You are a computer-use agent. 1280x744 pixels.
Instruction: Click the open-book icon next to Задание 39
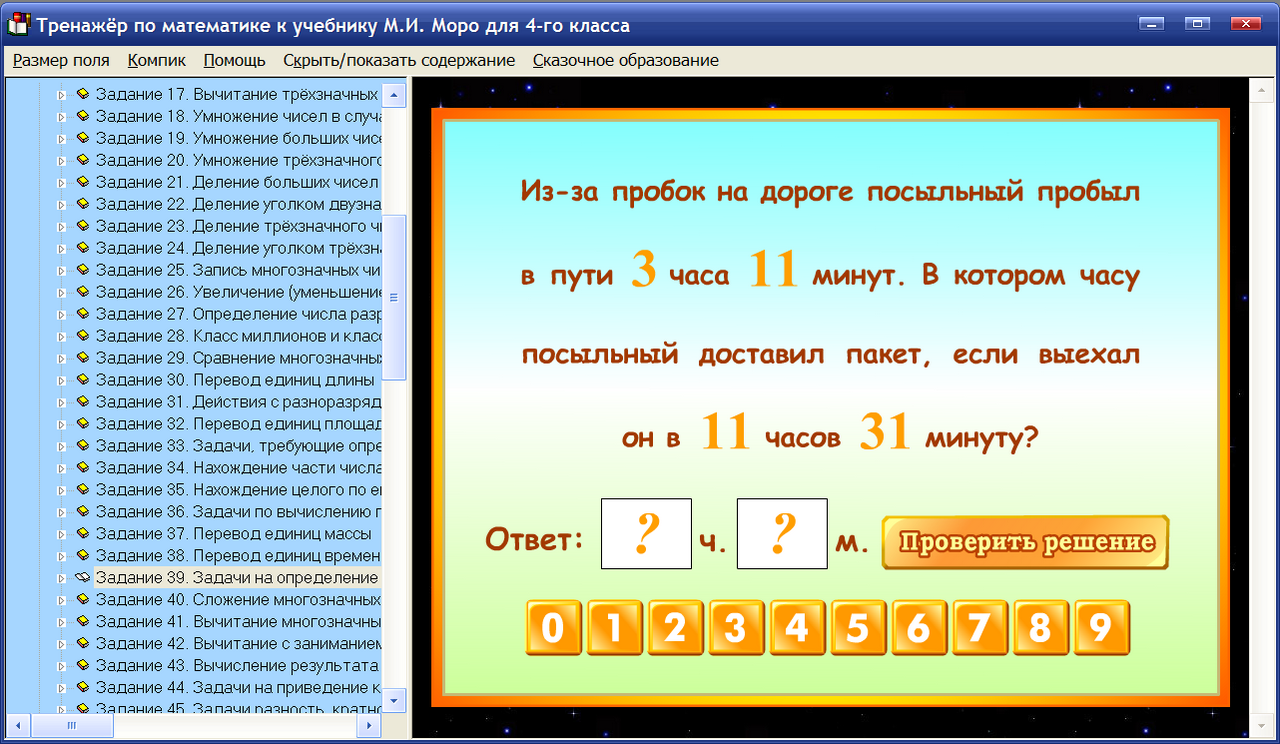pyautogui.click(x=84, y=577)
